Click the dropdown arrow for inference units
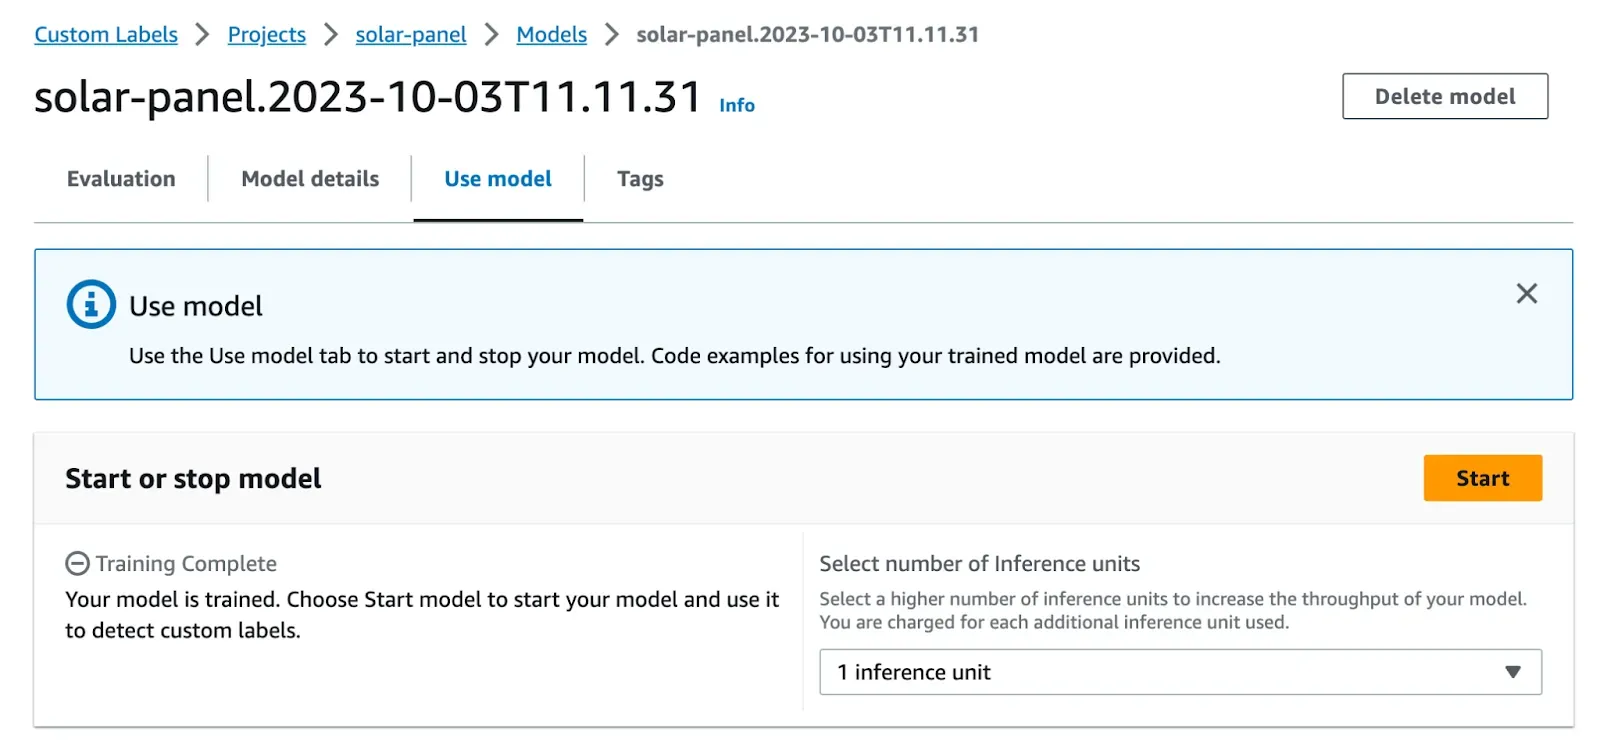Viewport: 1600px width, 743px height. (x=1513, y=672)
